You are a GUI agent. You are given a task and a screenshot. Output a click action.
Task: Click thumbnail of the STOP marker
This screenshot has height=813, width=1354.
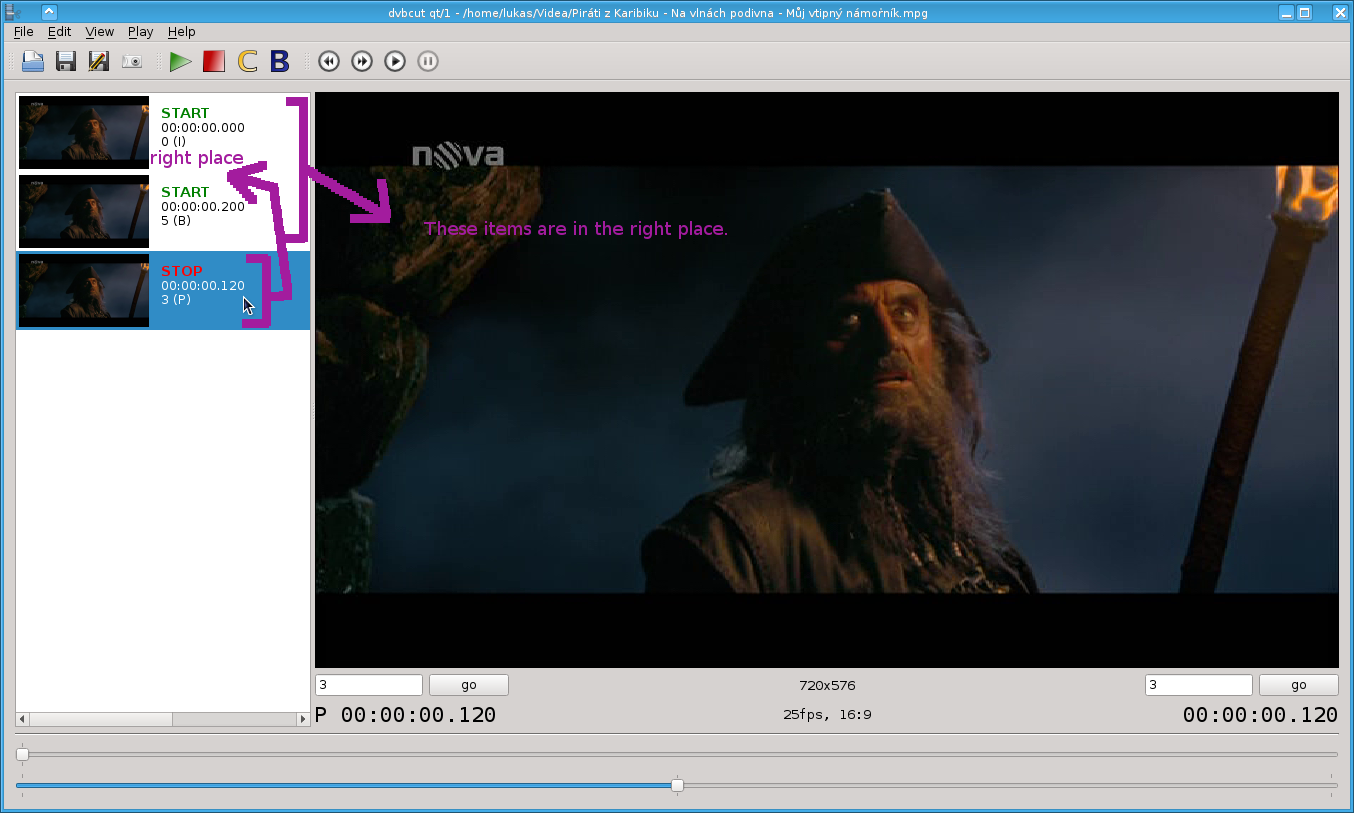(x=84, y=290)
